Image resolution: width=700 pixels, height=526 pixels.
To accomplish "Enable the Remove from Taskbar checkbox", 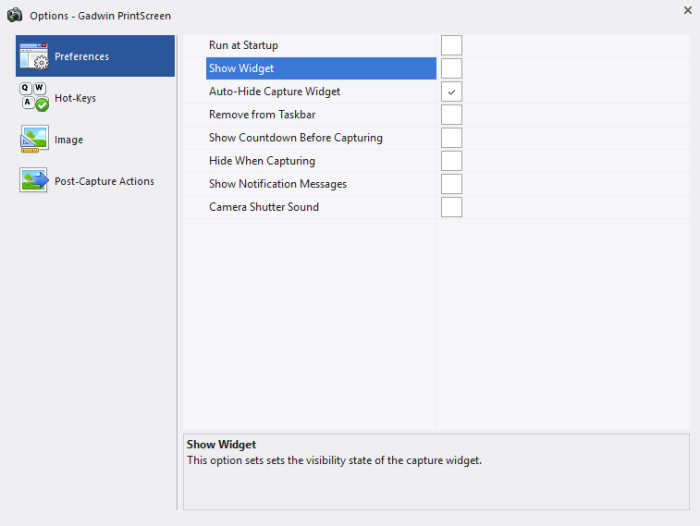I will pyautogui.click(x=451, y=115).
